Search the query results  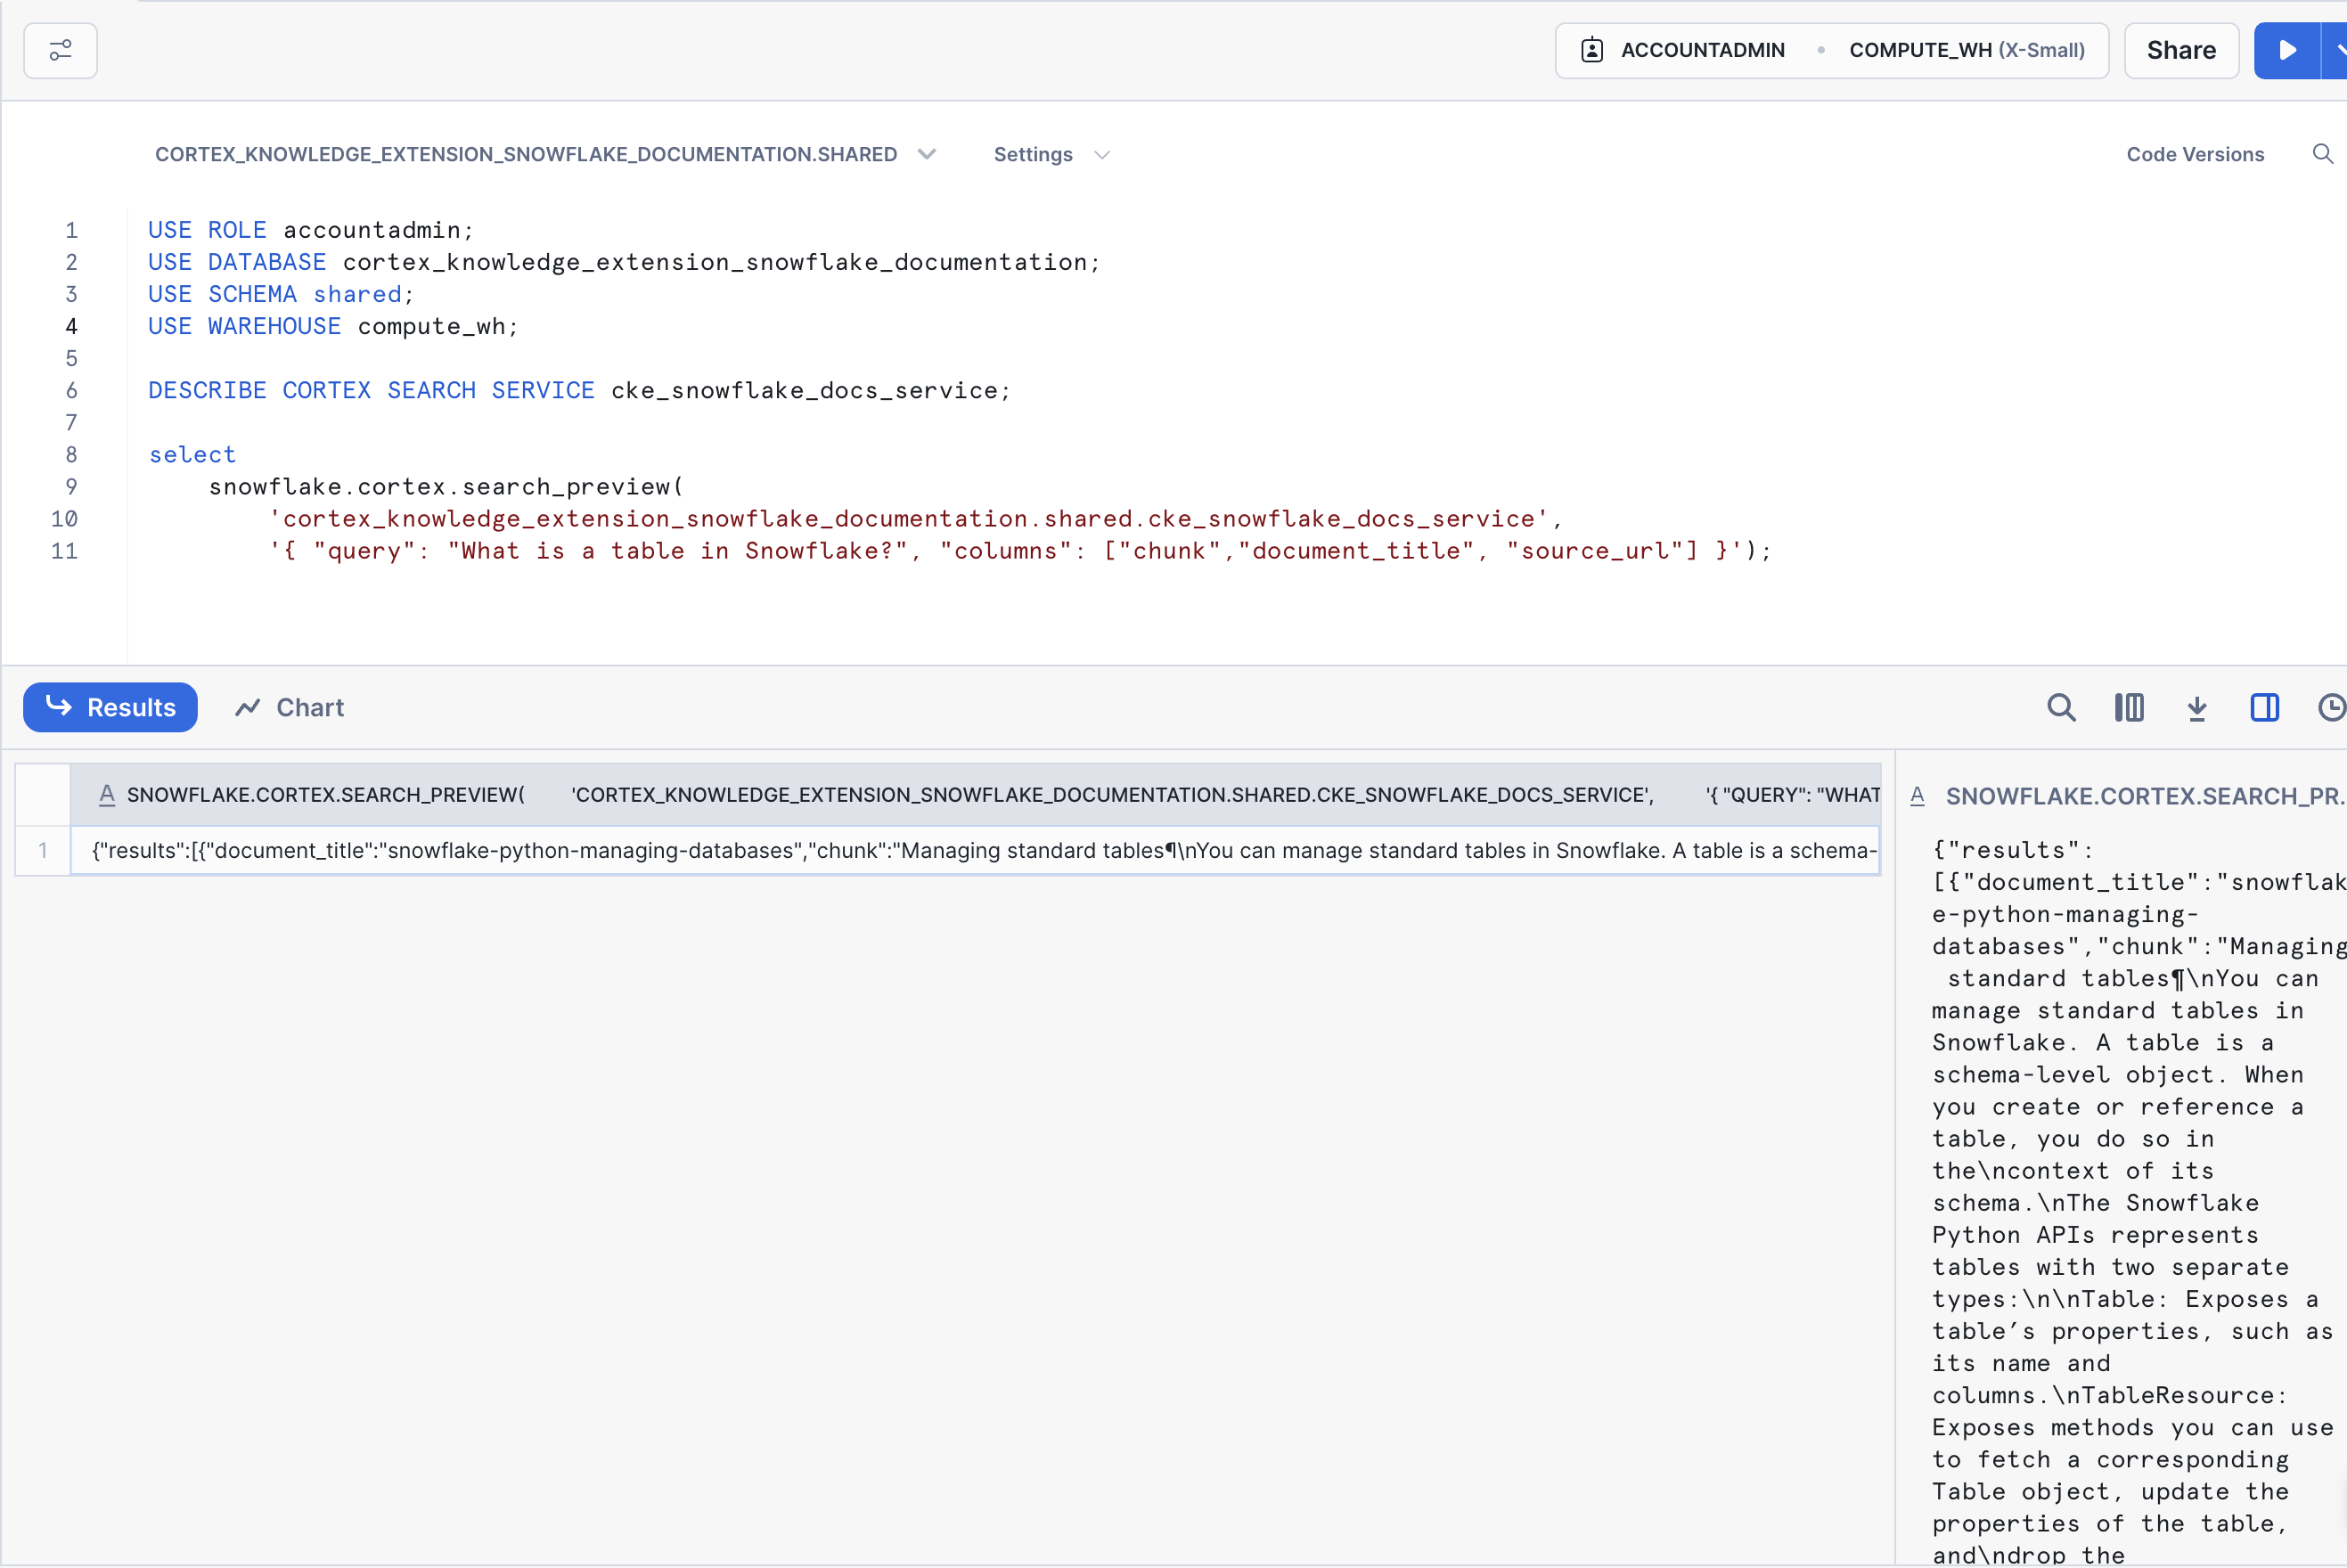[2061, 707]
